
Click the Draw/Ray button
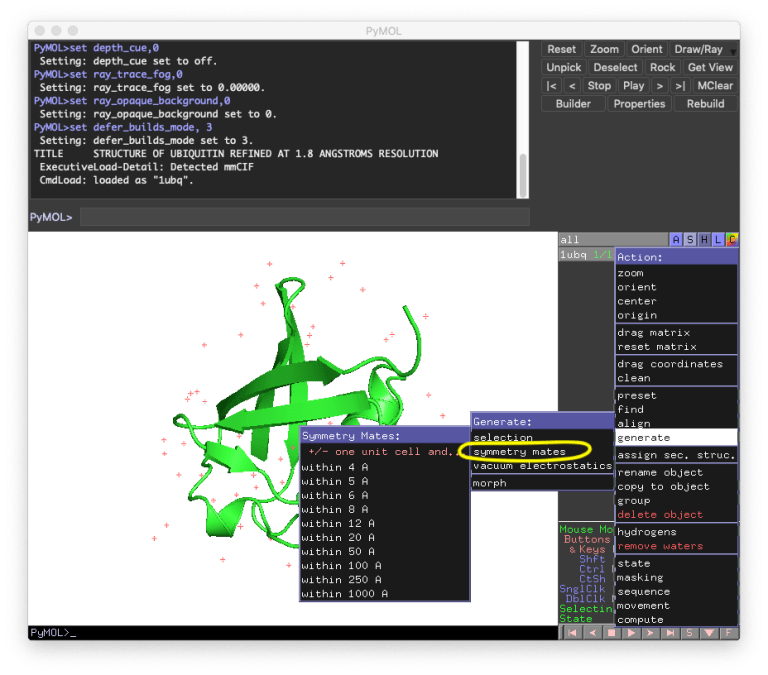coord(698,49)
